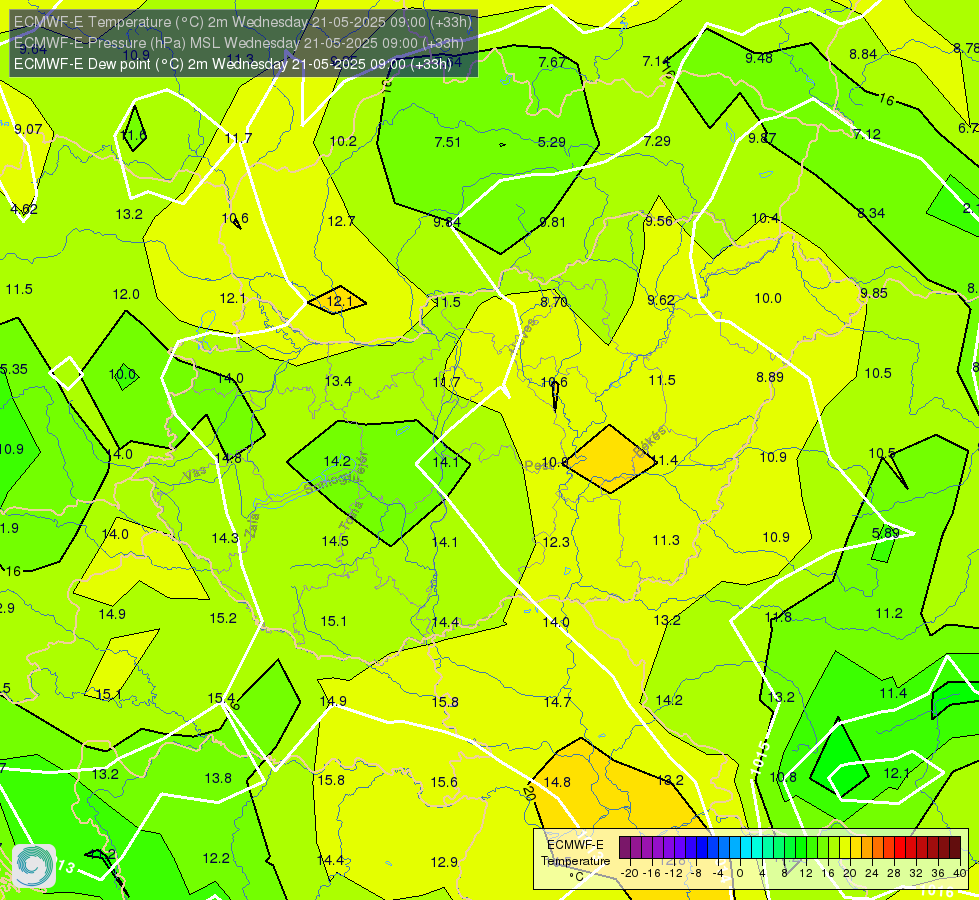Click the temperature value 12.3
Image resolution: width=979 pixels, height=900 pixels.
(x=556, y=542)
